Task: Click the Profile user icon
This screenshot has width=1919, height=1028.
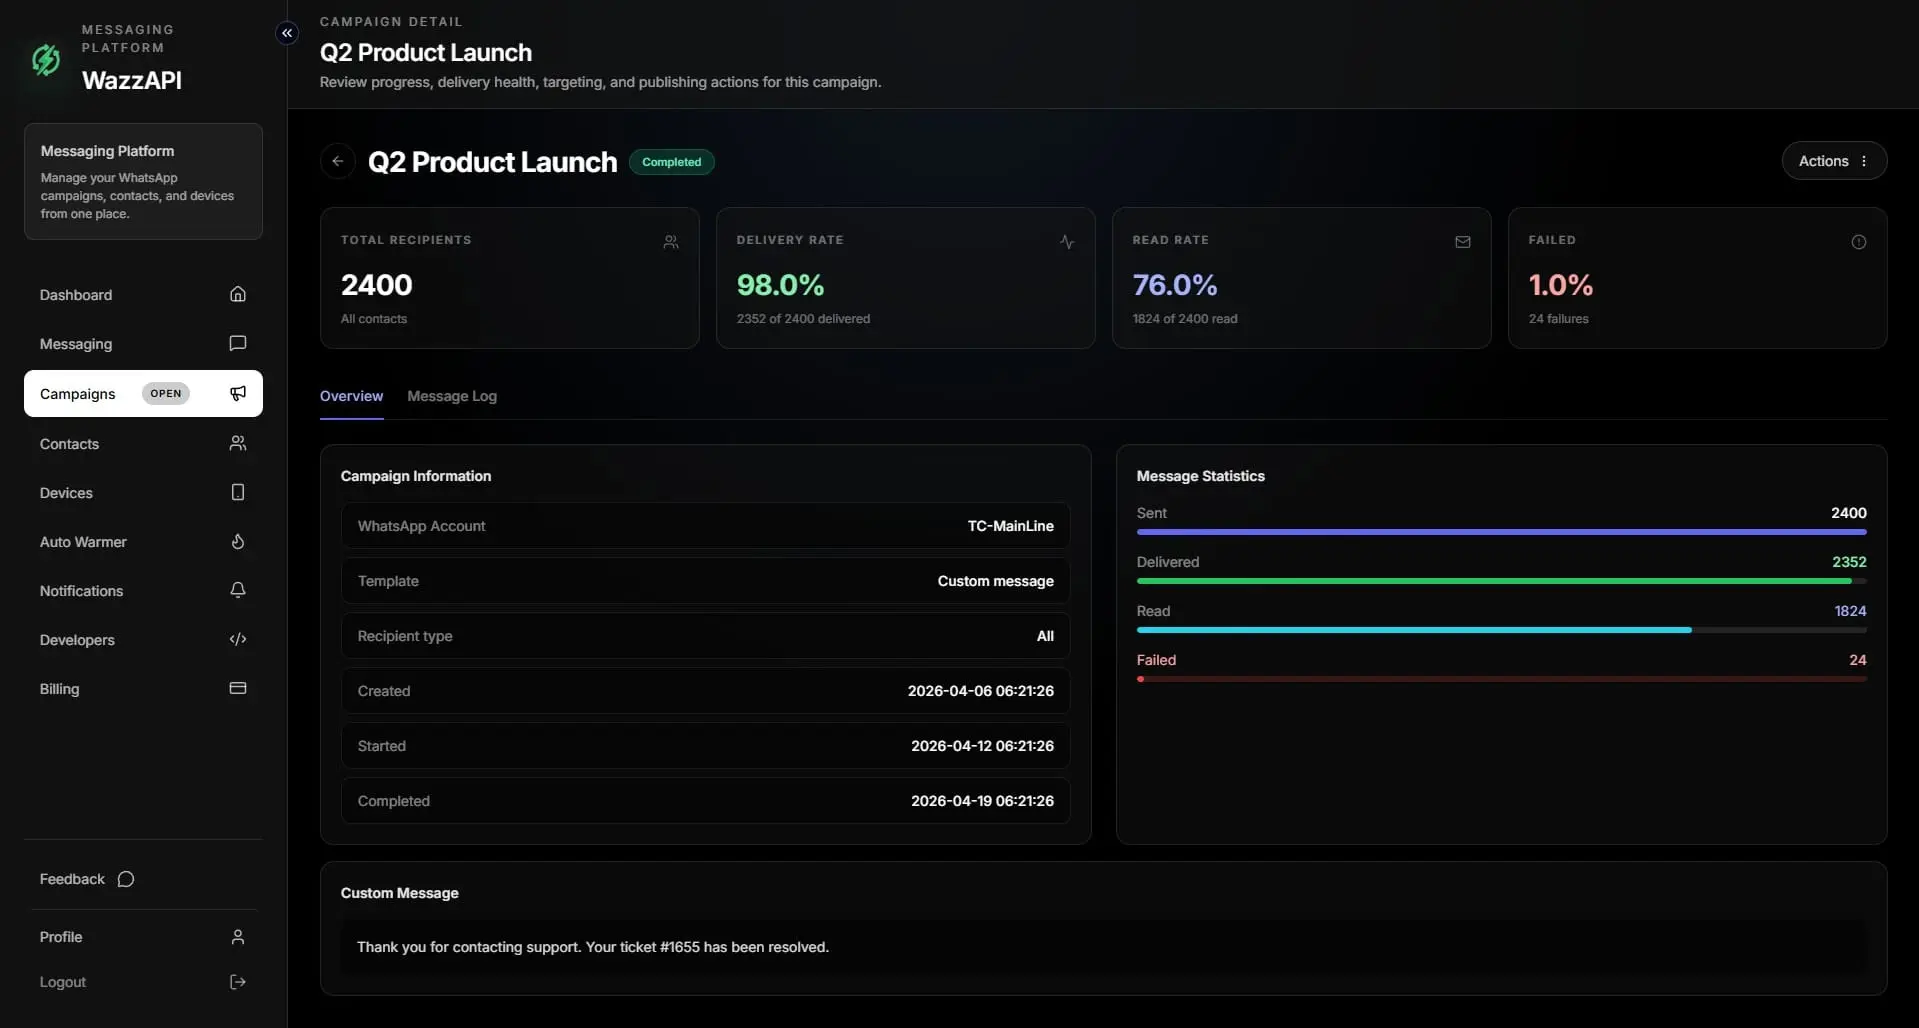Action: tap(238, 937)
